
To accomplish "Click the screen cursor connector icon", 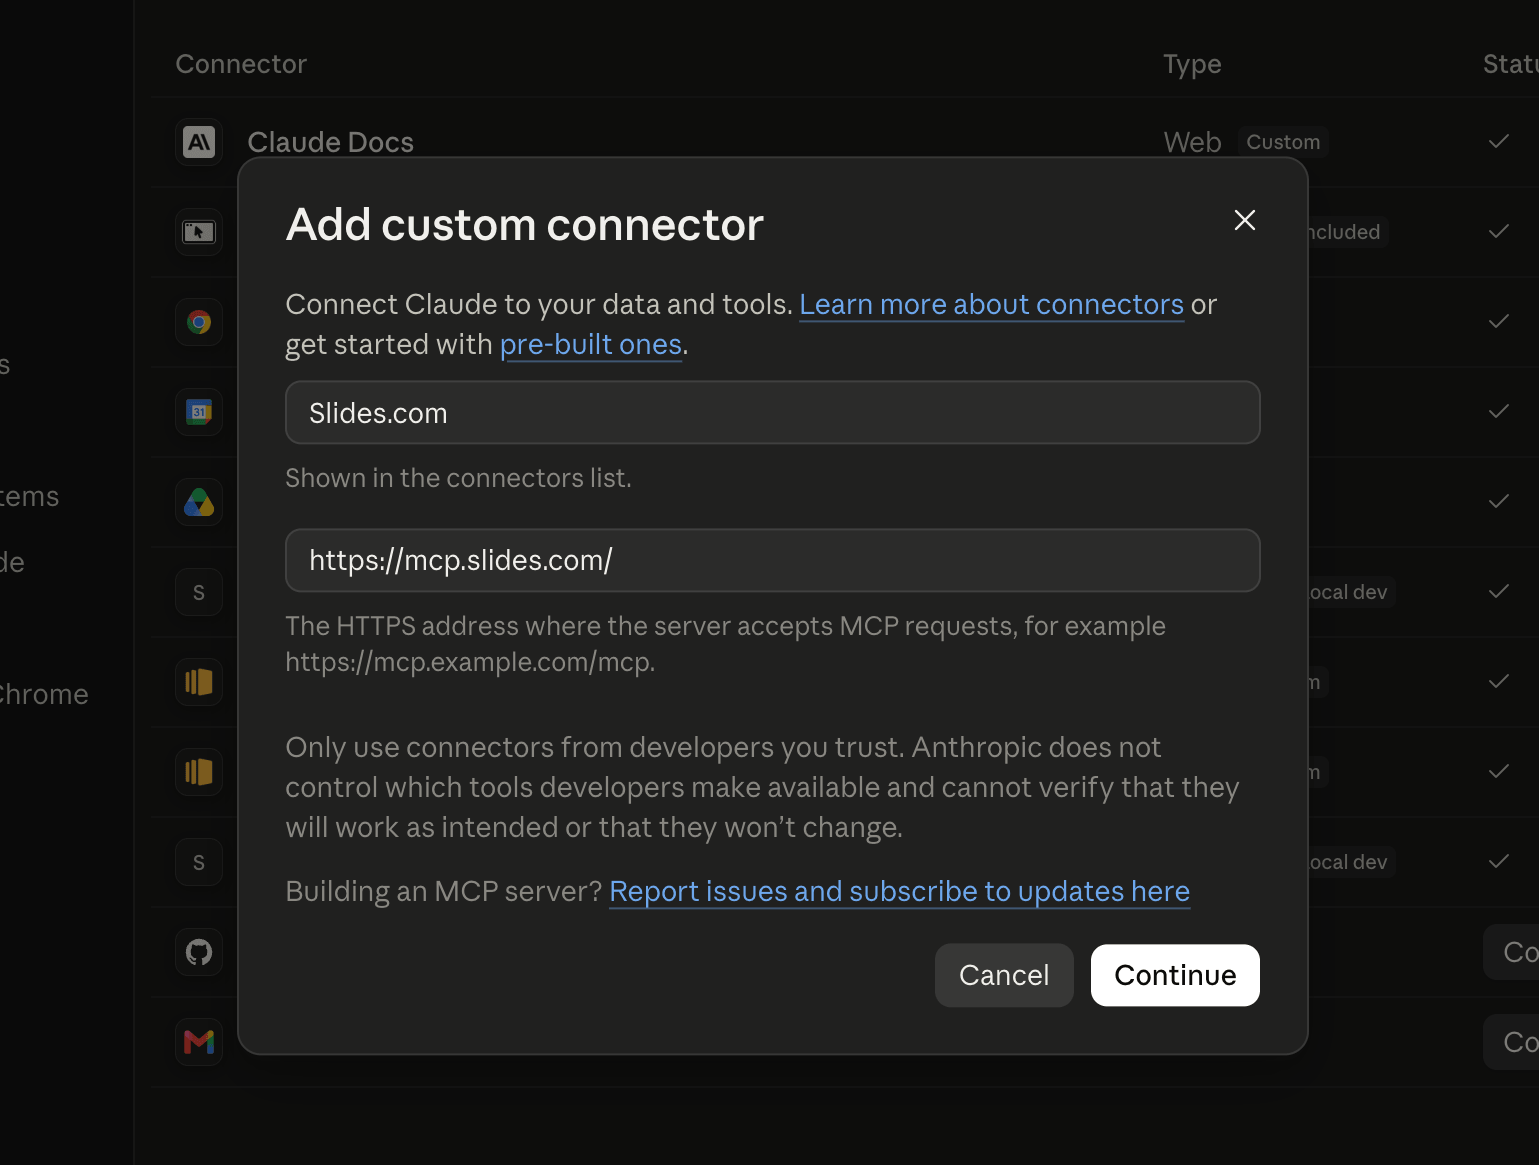I will click(x=199, y=232).
